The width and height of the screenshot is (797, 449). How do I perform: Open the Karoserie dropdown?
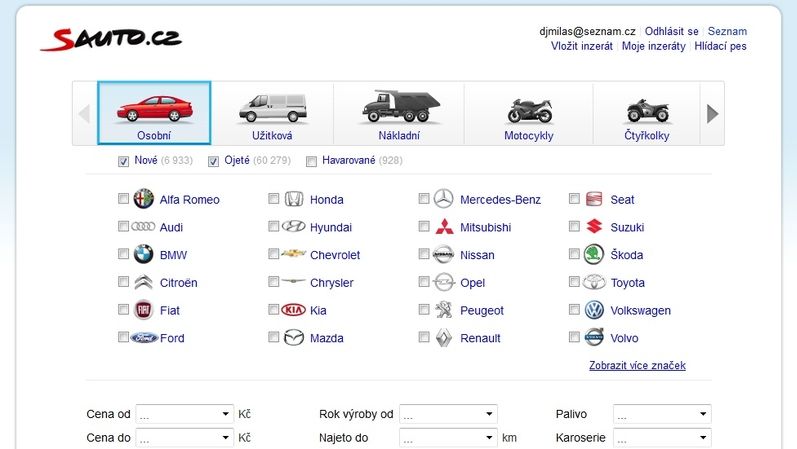662,437
